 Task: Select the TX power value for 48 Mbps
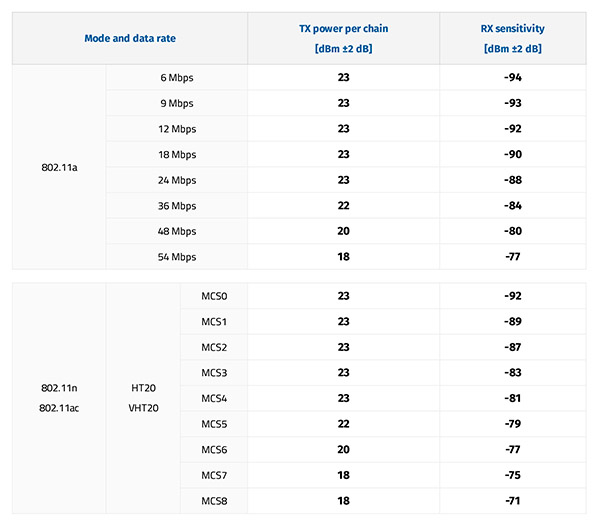point(343,232)
